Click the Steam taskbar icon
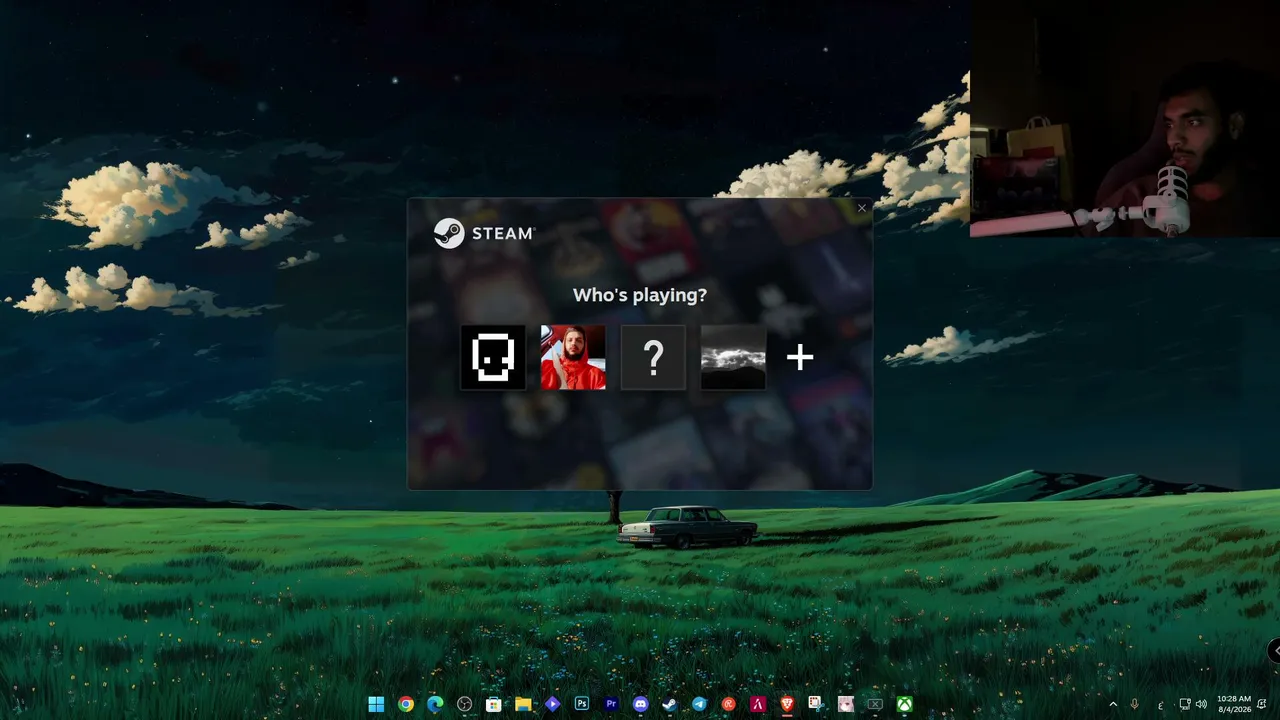Viewport: 1280px width, 720px height. coord(669,704)
